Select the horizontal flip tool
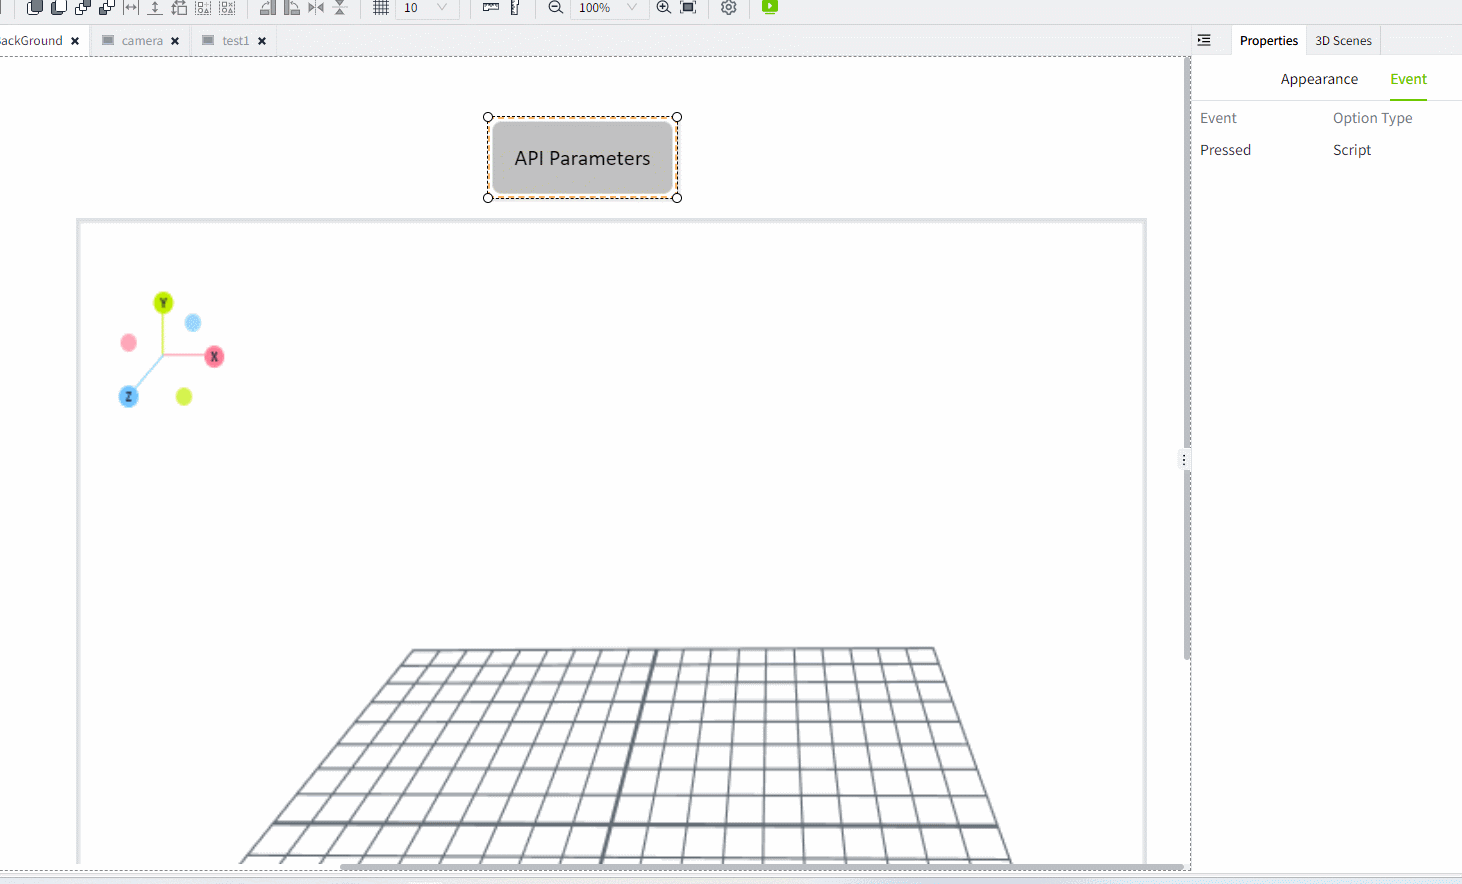The height and width of the screenshot is (884, 1462). point(314,8)
